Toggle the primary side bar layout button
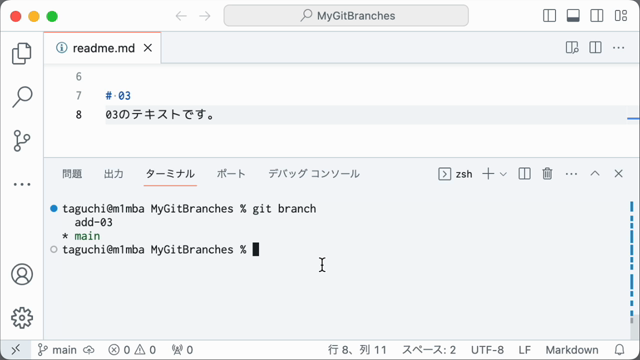640x360 pixels. (x=549, y=16)
